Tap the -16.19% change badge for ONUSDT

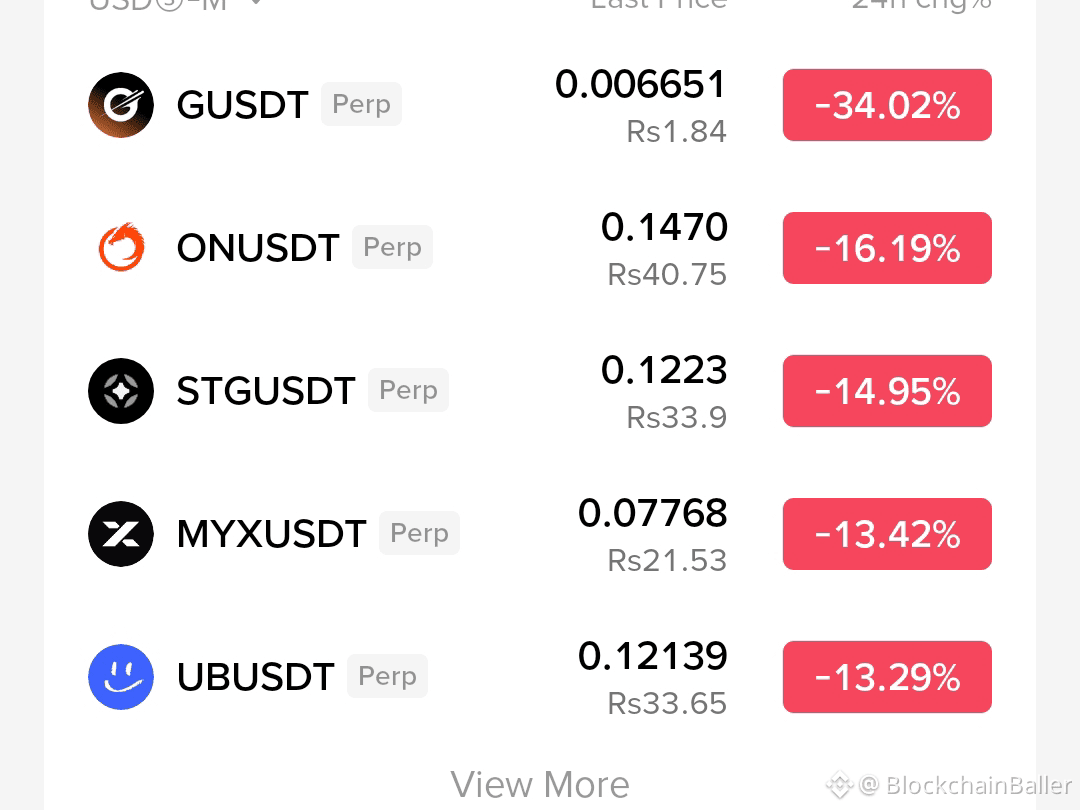pyautogui.click(x=887, y=248)
